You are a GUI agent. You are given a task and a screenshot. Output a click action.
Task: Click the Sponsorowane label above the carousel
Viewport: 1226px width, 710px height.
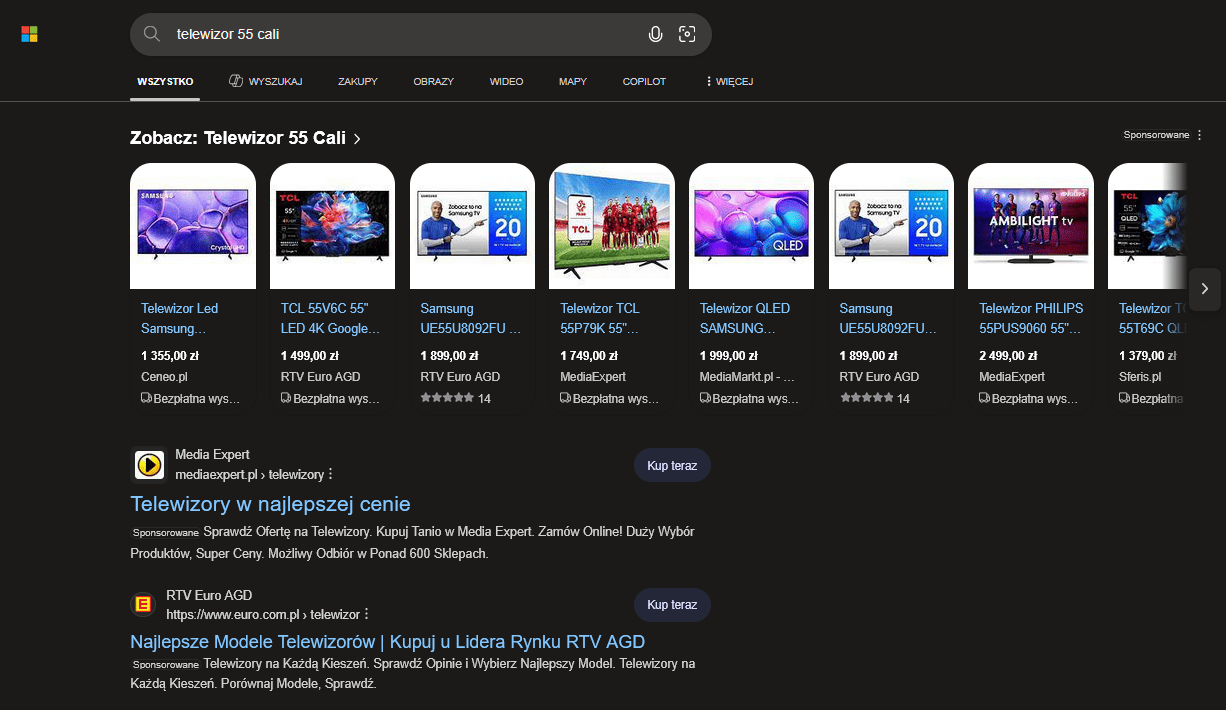tap(1156, 135)
